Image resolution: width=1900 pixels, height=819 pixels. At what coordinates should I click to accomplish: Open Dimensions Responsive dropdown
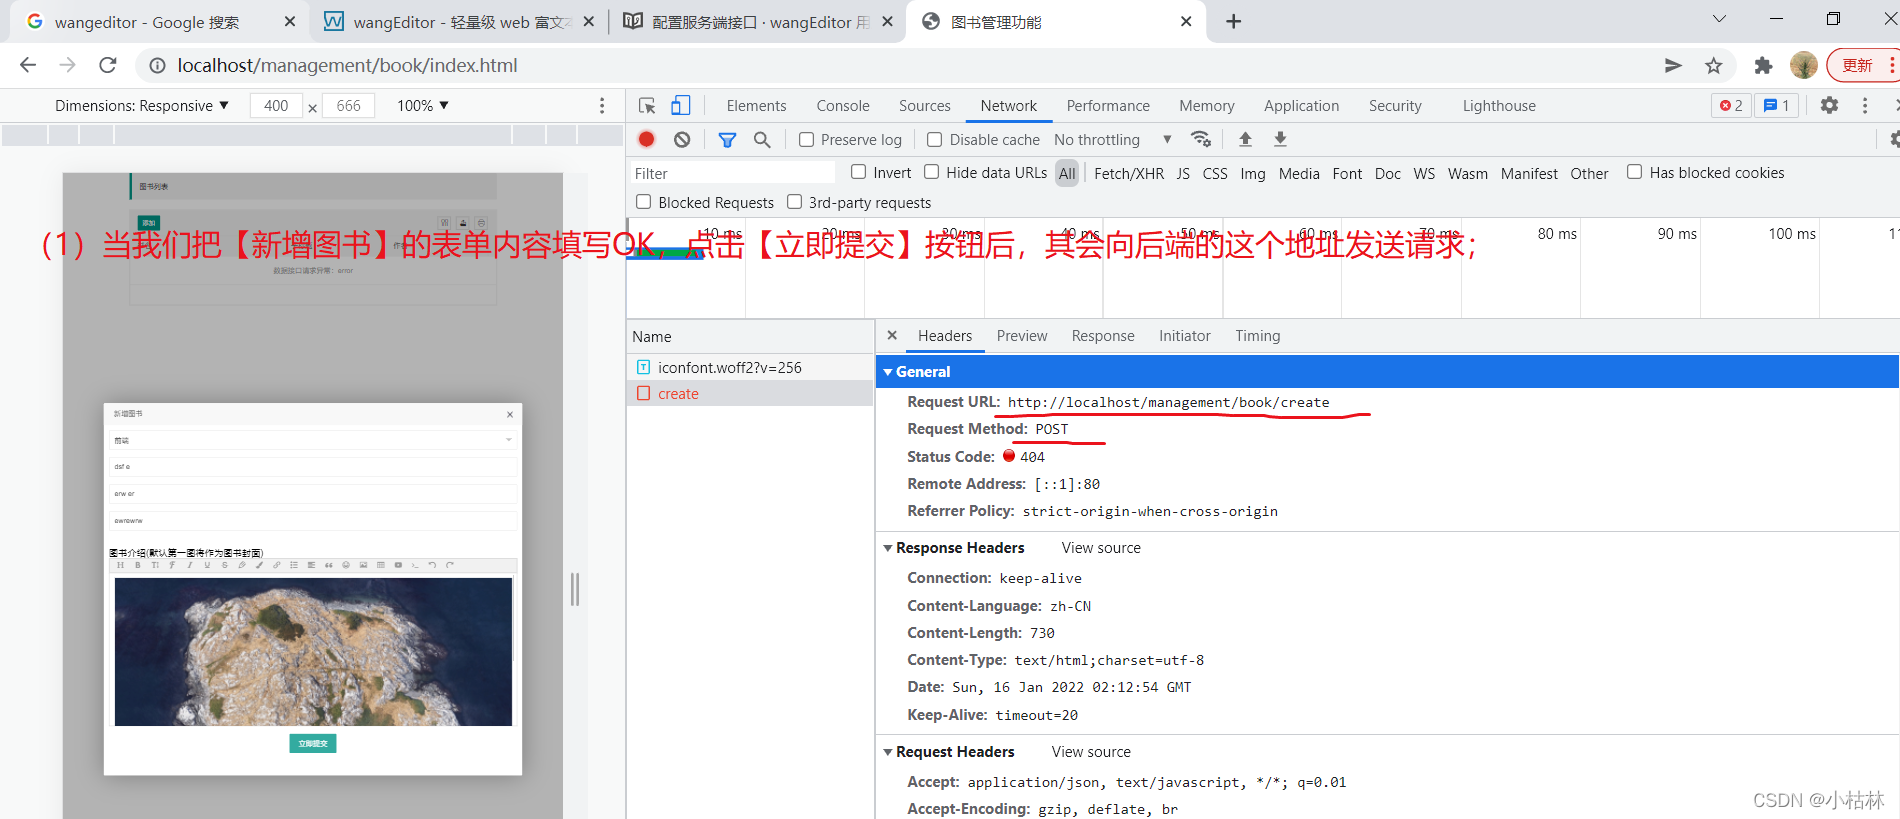[x=142, y=106]
